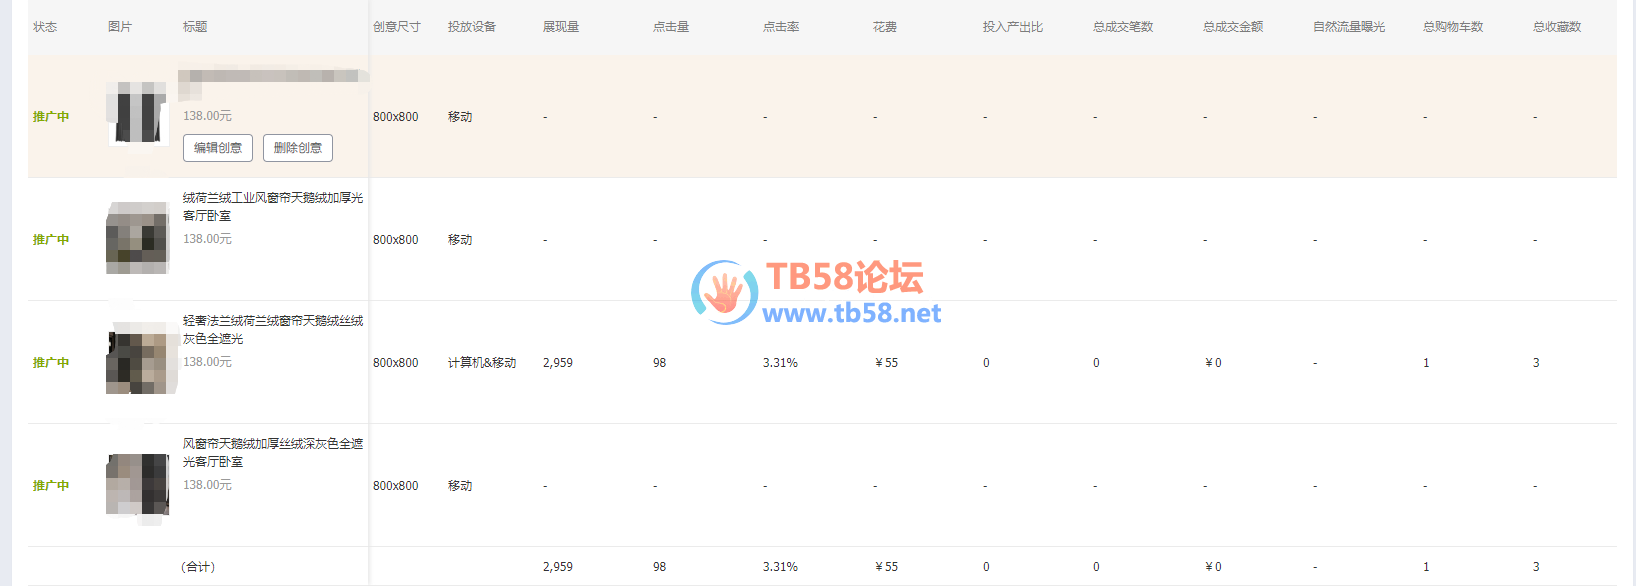
Task: Open thumbnail for 轻奢法兰绒荷兰绒窗帘 product
Action: coord(140,359)
